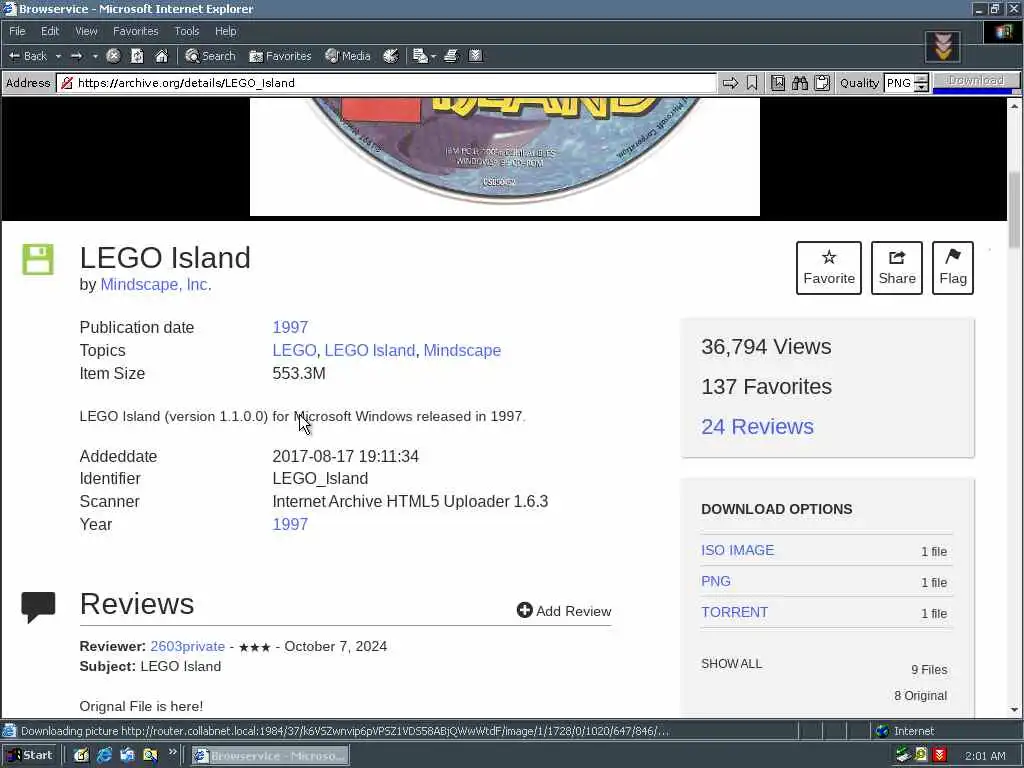This screenshot has width=1024, height=768.
Task: Open the Tools menu
Action: click(x=187, y=31)
